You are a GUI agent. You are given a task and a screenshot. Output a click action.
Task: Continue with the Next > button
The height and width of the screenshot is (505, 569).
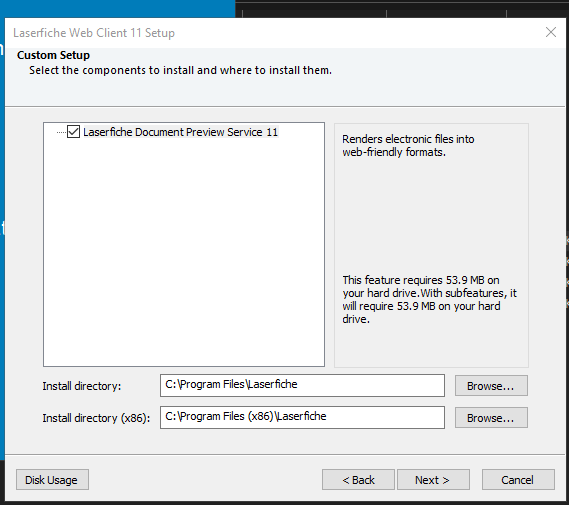(433, 480)
